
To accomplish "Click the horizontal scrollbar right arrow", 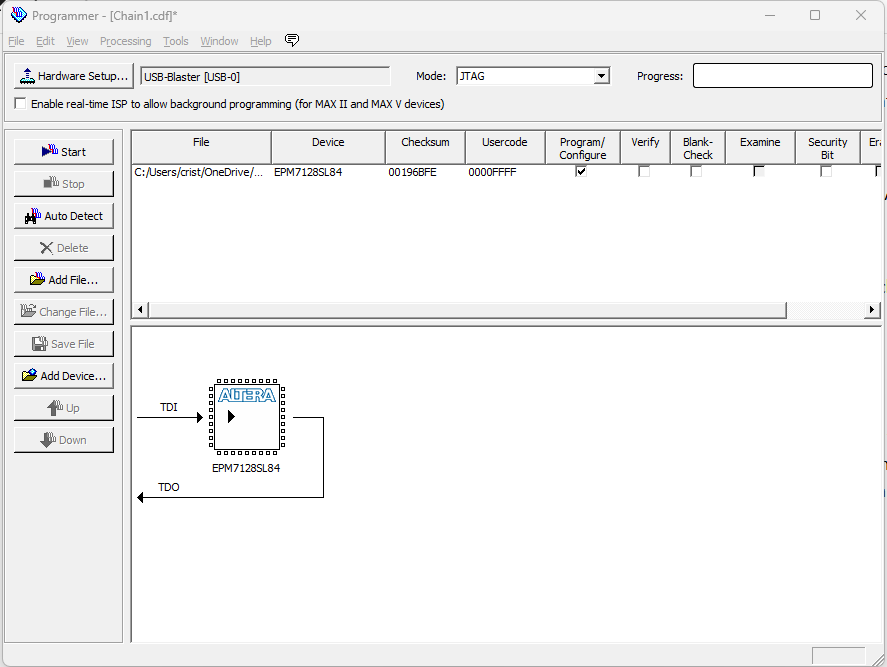I will tap(872, 310).
